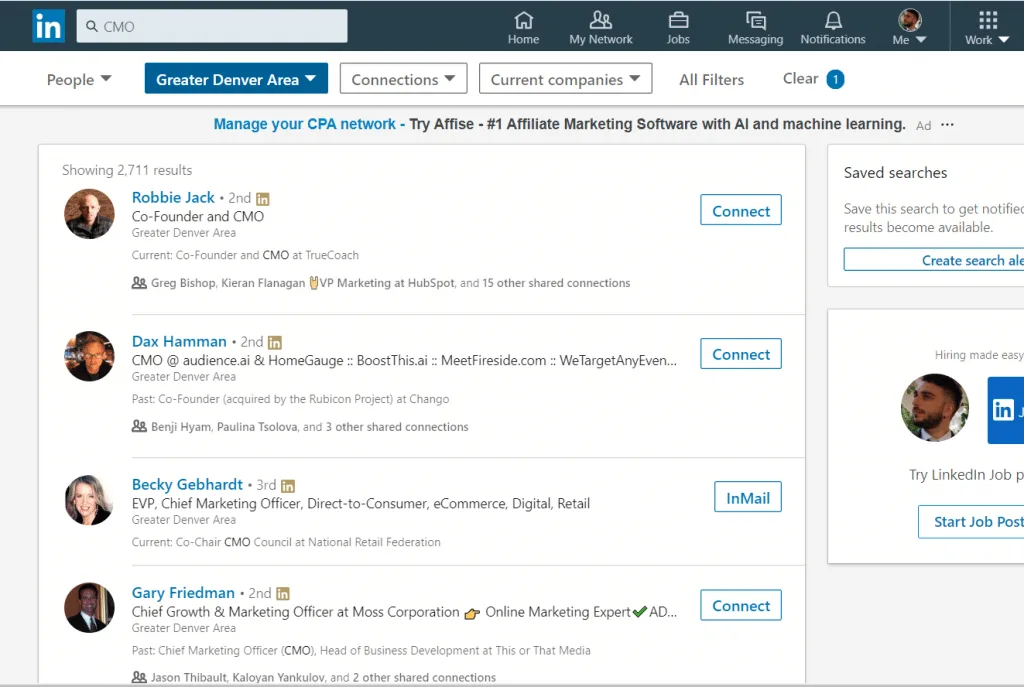
Task: Click LinkedIn premium badge next to Robbie Jack
Action: click(263, 199)
